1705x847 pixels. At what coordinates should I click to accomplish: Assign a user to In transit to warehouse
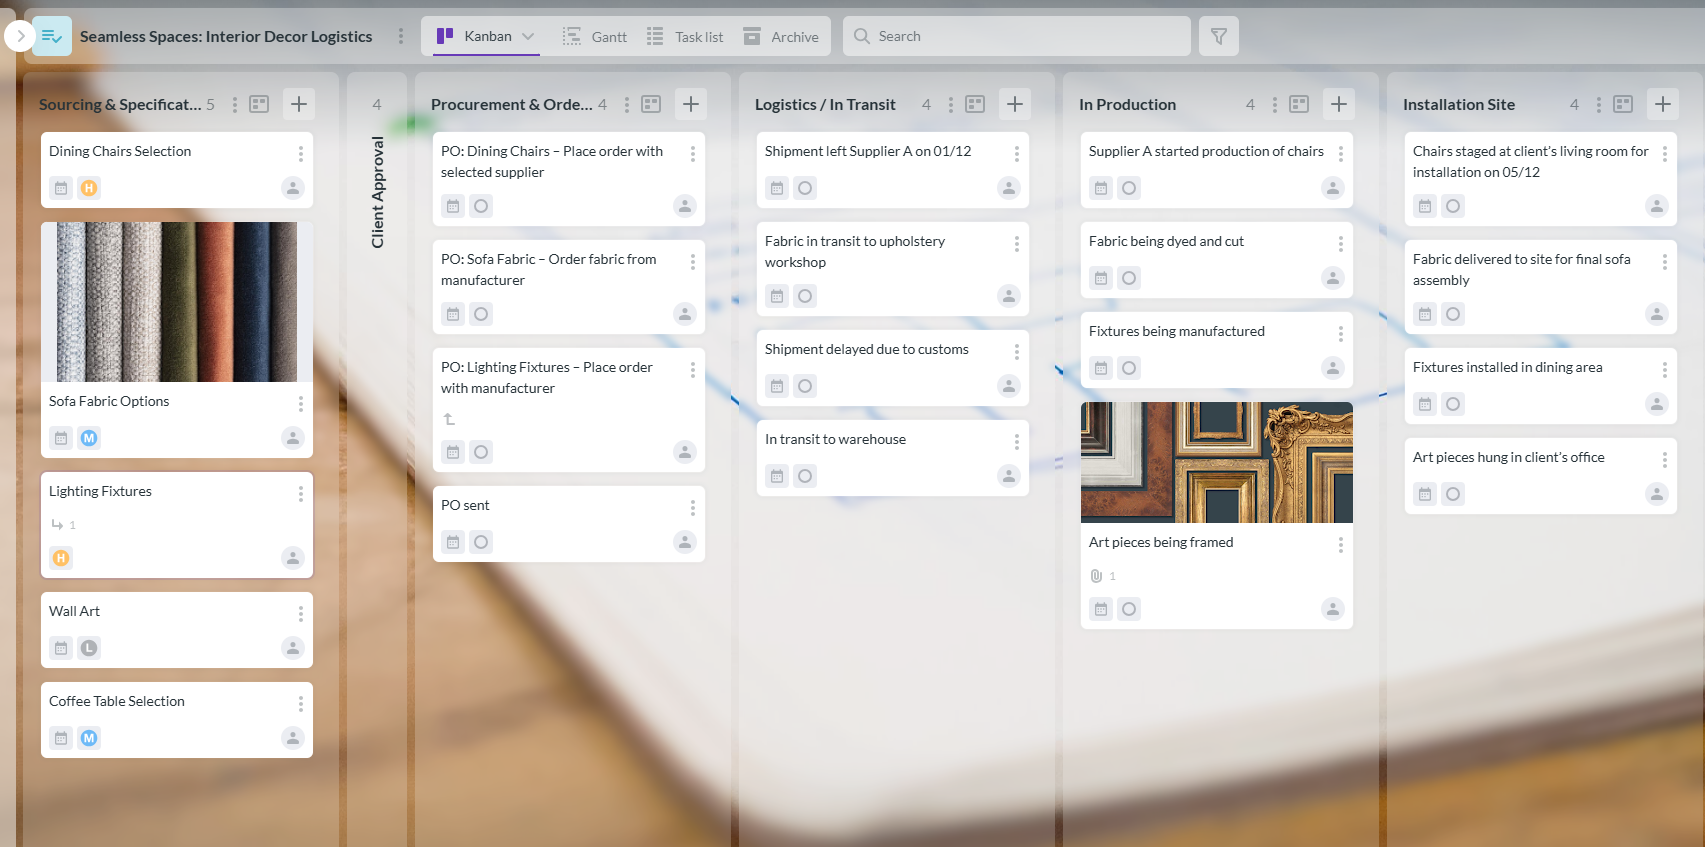(x=1009, y=476)
